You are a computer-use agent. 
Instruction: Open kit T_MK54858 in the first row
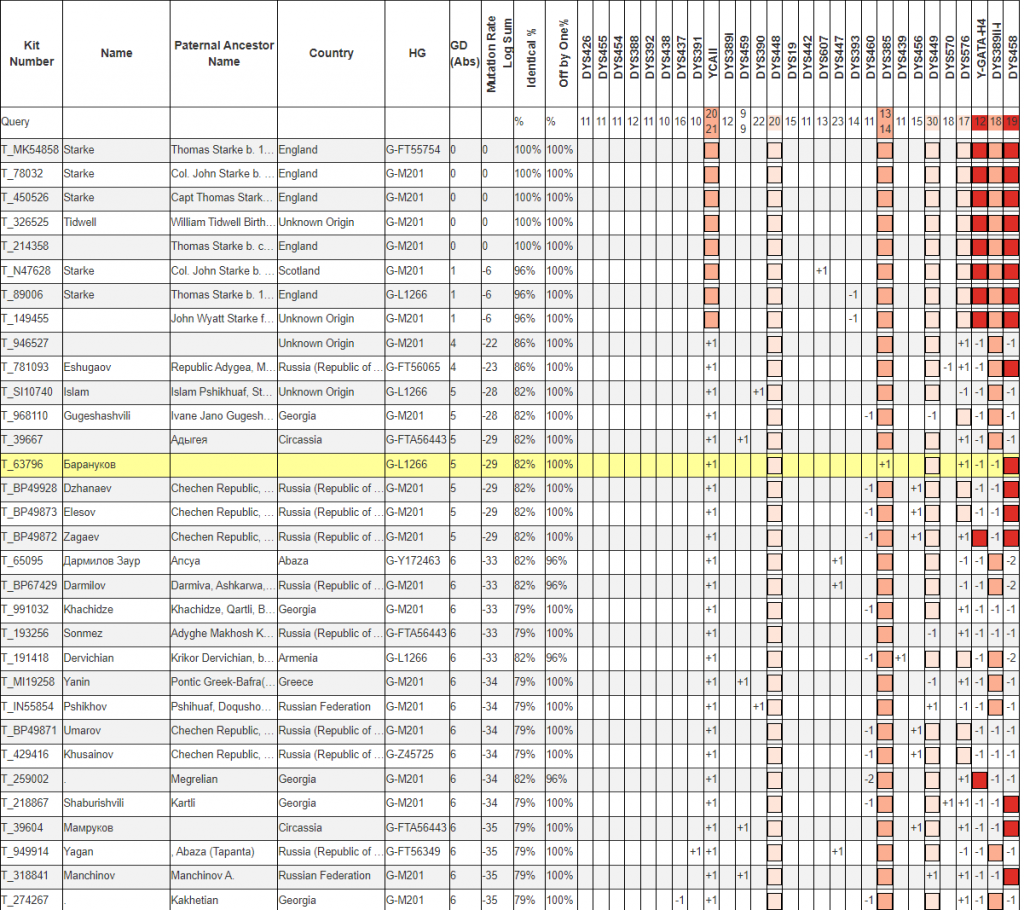30,150
